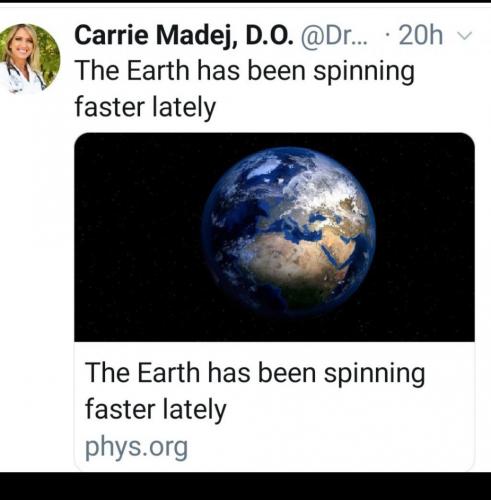
Task: Select 'spinning' in the card title
Action: tap(375, 374)
